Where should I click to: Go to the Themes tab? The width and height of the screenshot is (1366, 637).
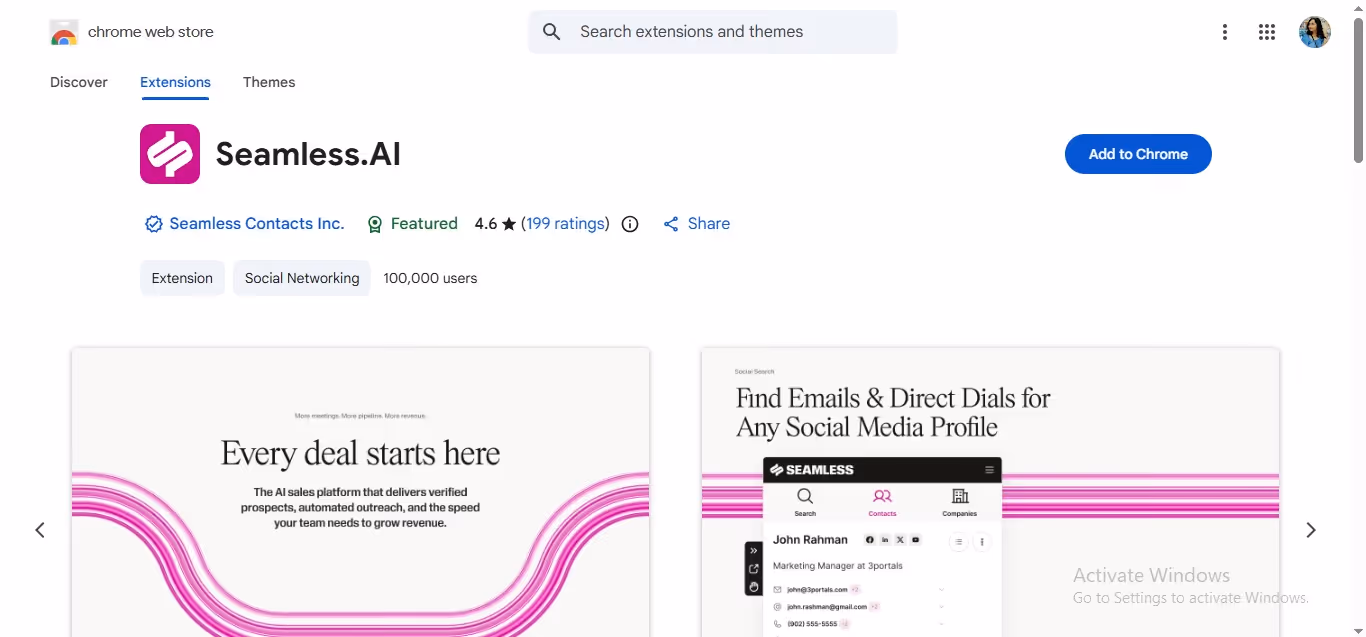pos(269,82)
